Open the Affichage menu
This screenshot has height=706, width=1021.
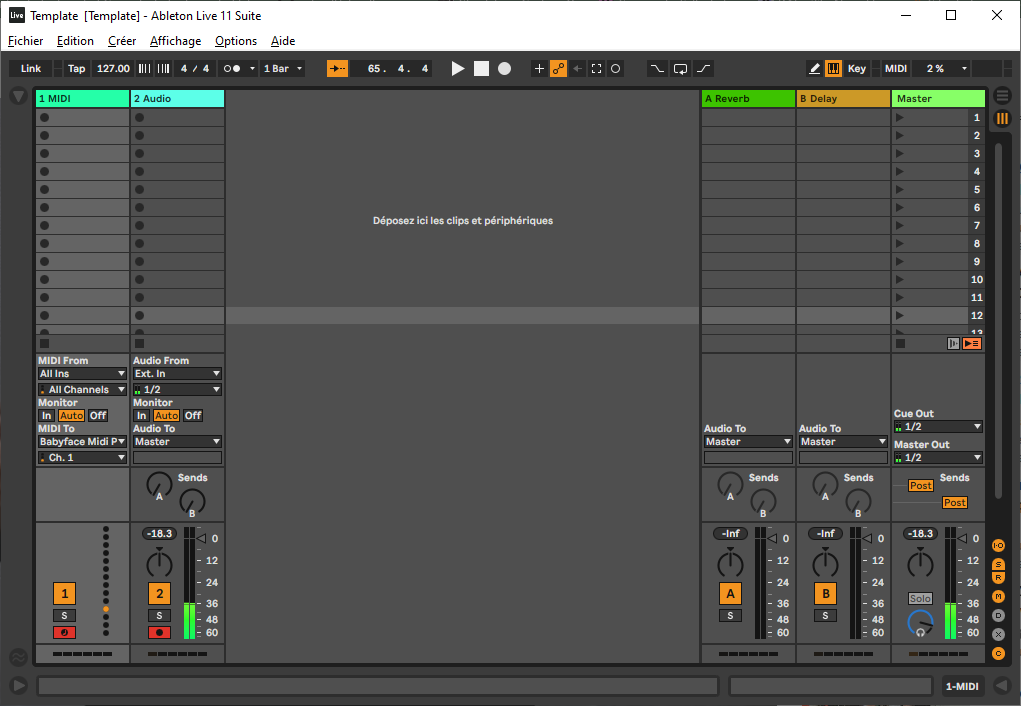click(x=175, y=41)
